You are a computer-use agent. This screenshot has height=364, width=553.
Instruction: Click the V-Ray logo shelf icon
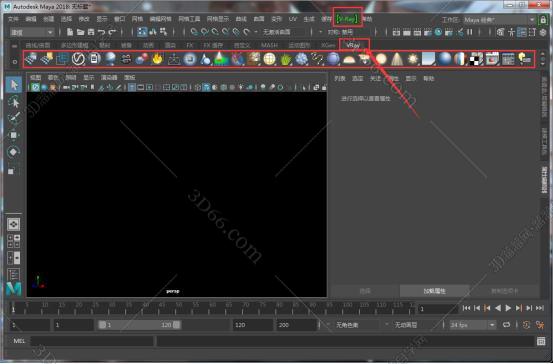click(x=78, y=59)
